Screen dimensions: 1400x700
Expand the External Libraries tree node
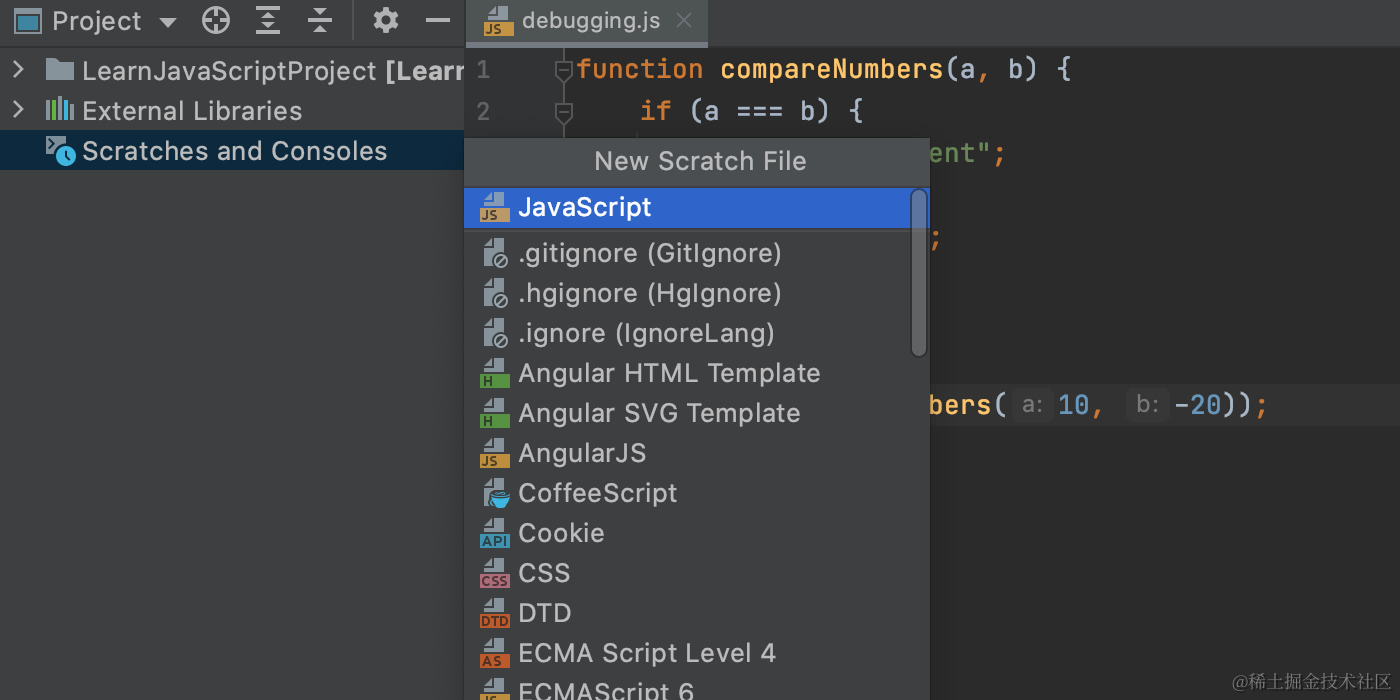(18, 110)
